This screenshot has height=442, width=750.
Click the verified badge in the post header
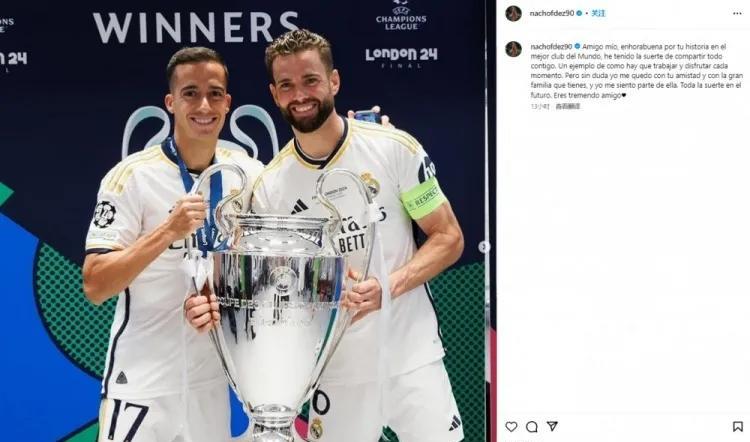(579, 13)
